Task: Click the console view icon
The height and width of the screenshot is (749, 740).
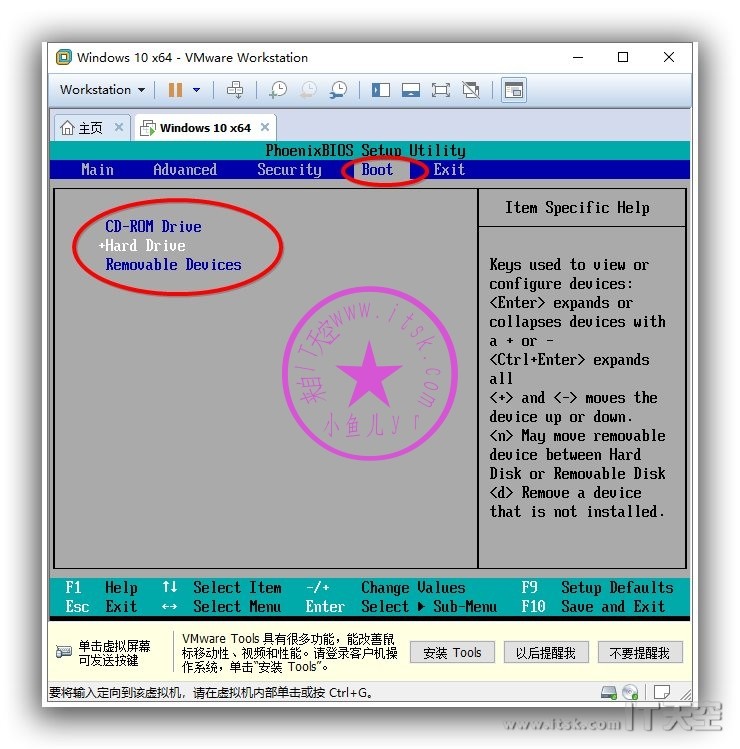Action: [514, 90]
